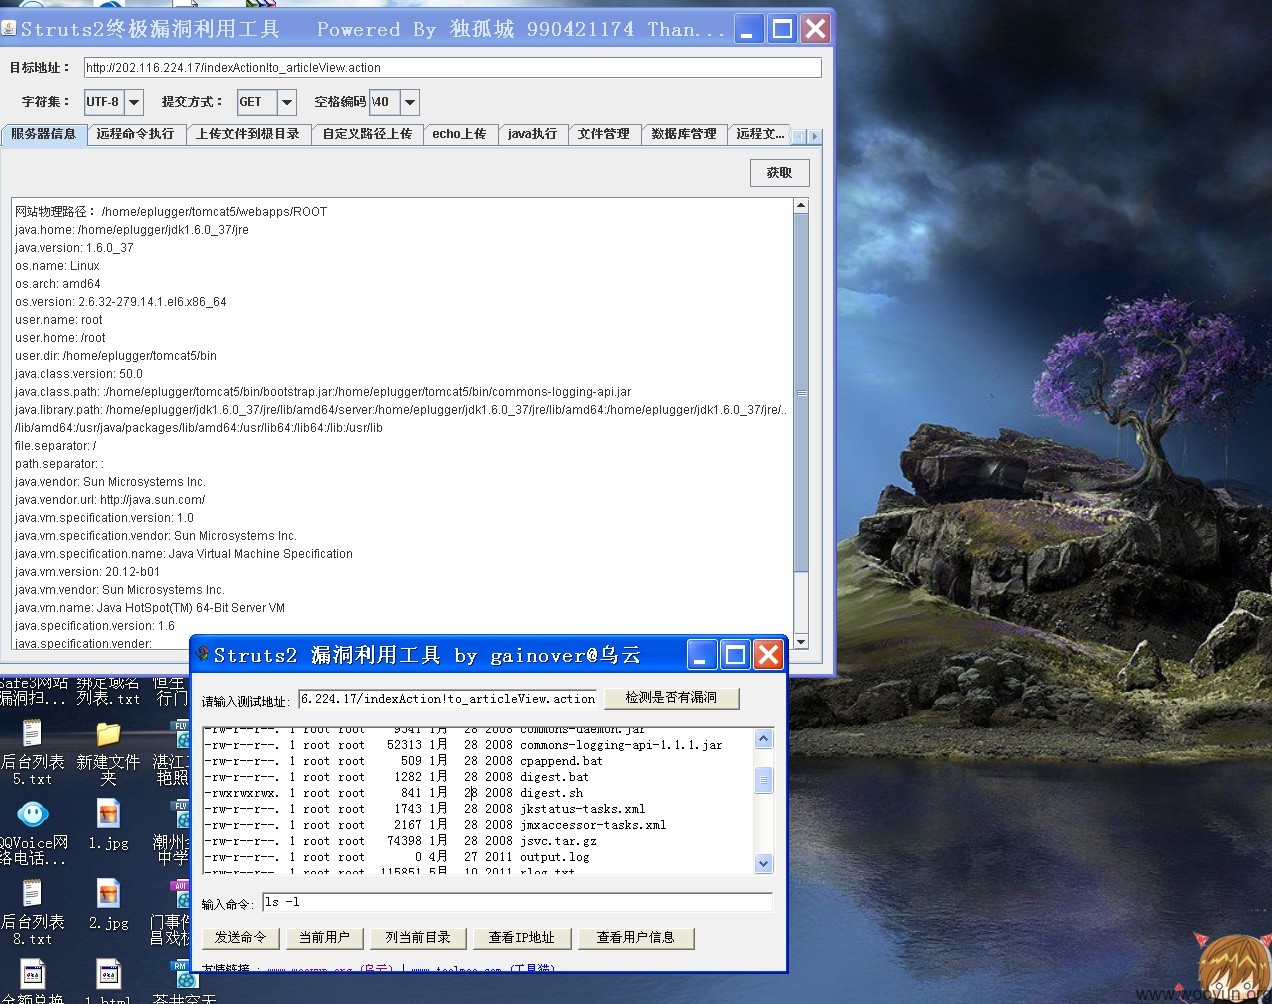Click the Java icon in Struts2终极漏洞利用工具 title bar
The height and width of the screenshot is (1004, 1272).
coord(9,28)
